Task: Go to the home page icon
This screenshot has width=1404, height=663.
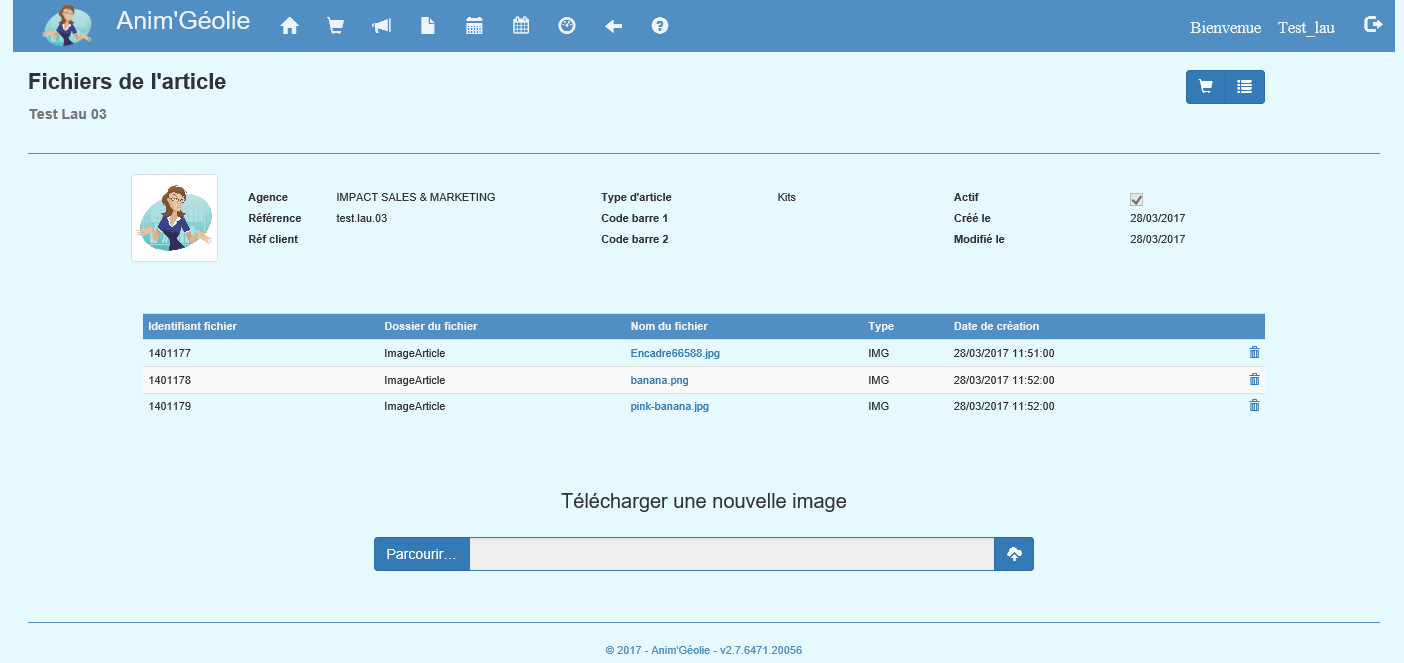Action: pyautogui.click(x=290, y=26)
